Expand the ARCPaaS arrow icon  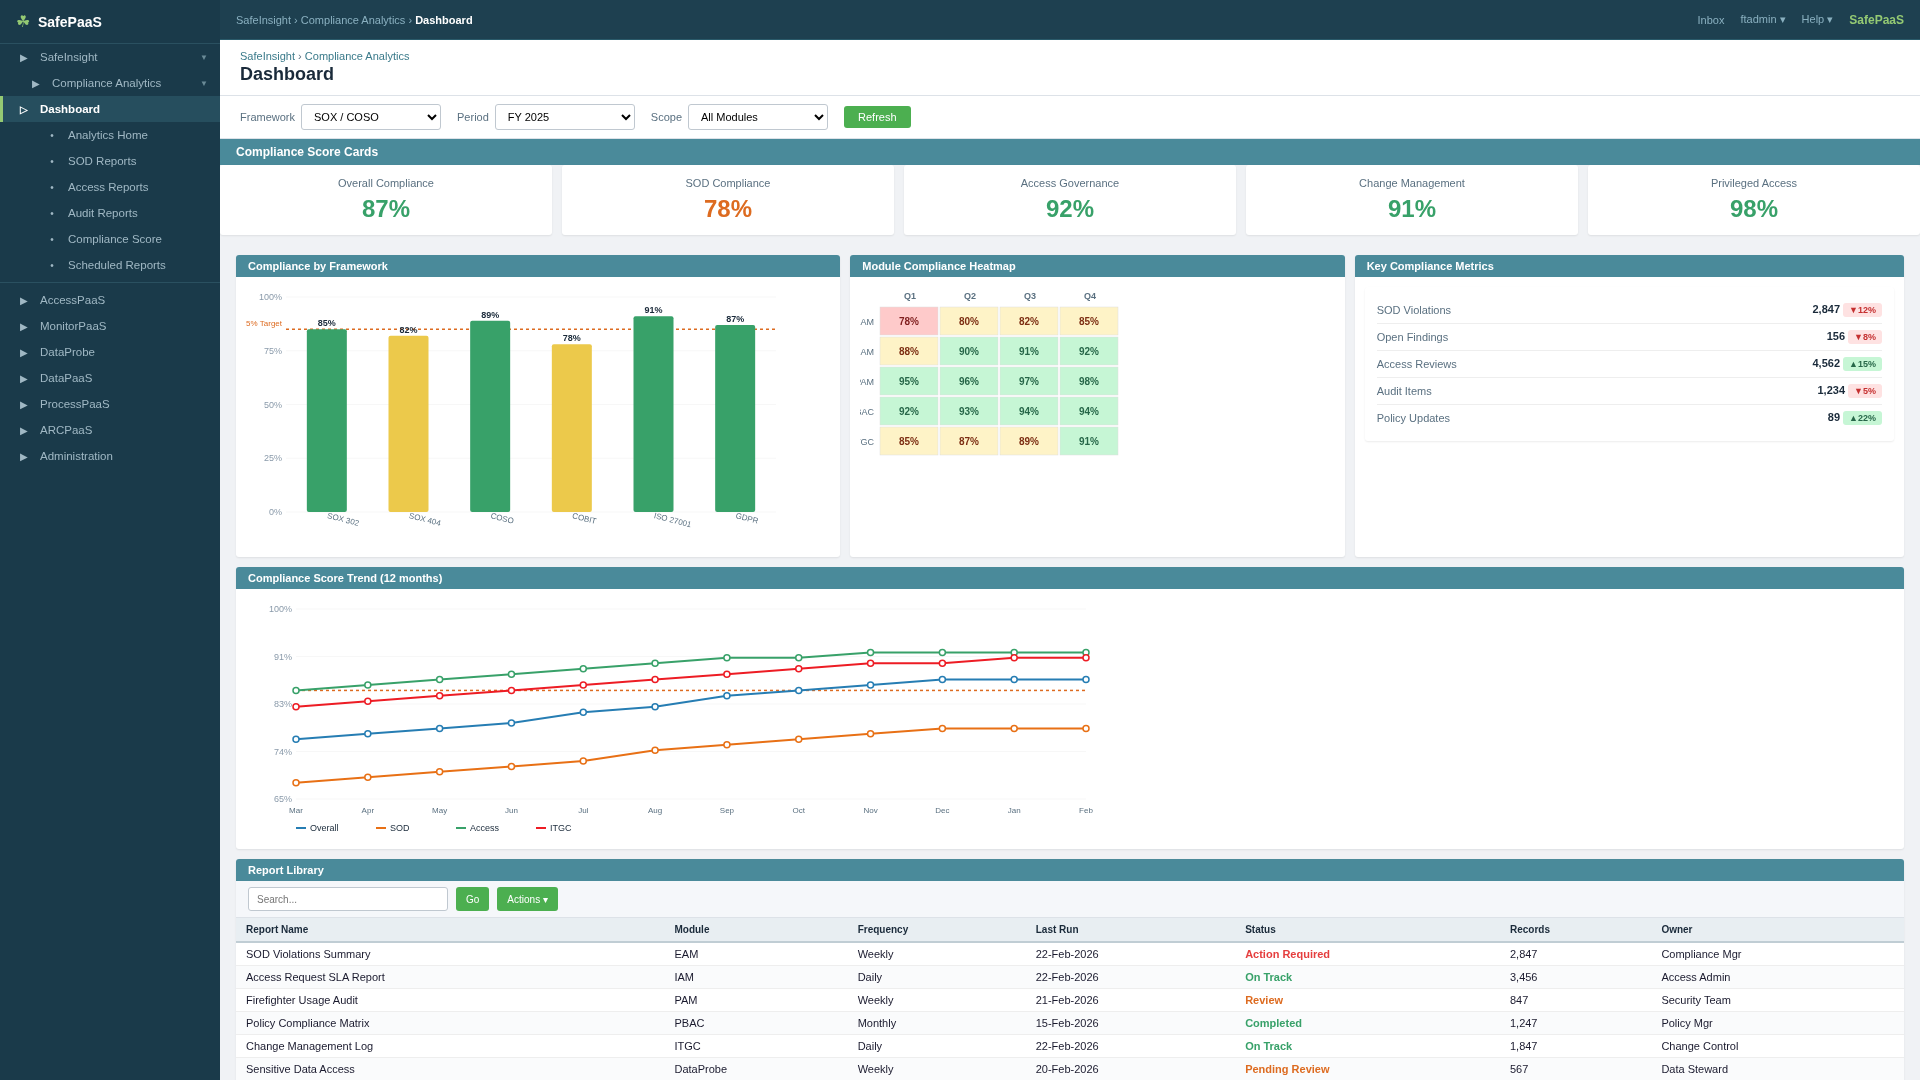24,431
